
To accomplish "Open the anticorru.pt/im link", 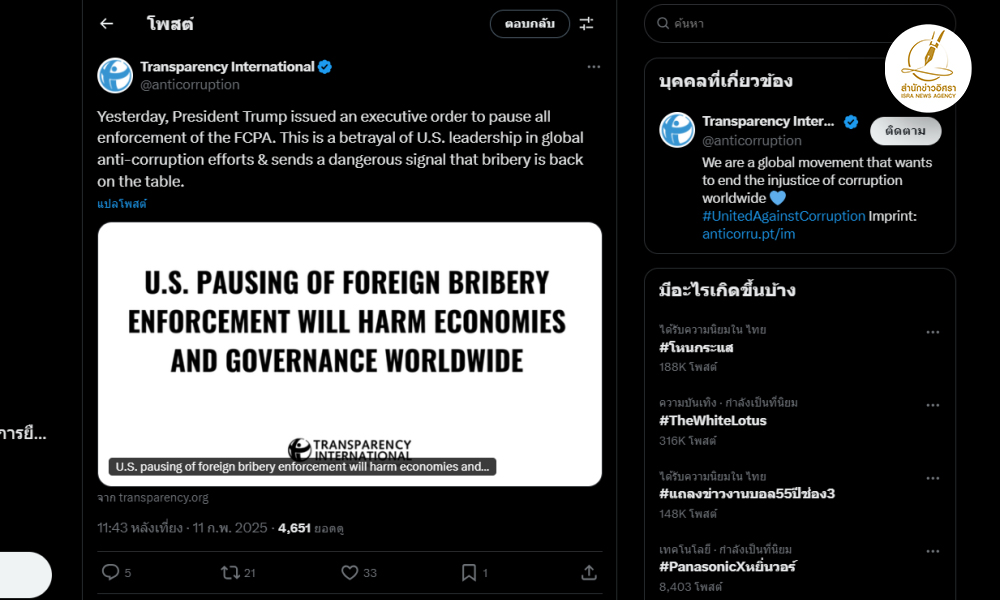I will (x=749, y=234).
